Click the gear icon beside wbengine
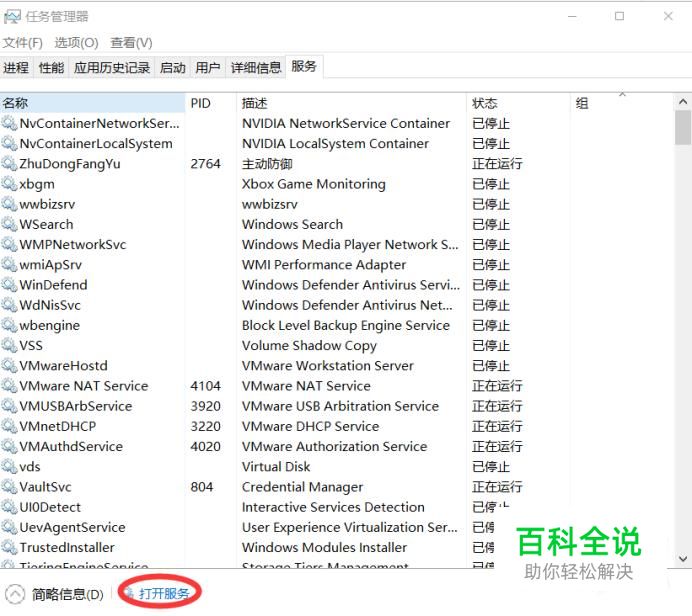This screenshot has height=616, width=692. (x=9, y=325)
